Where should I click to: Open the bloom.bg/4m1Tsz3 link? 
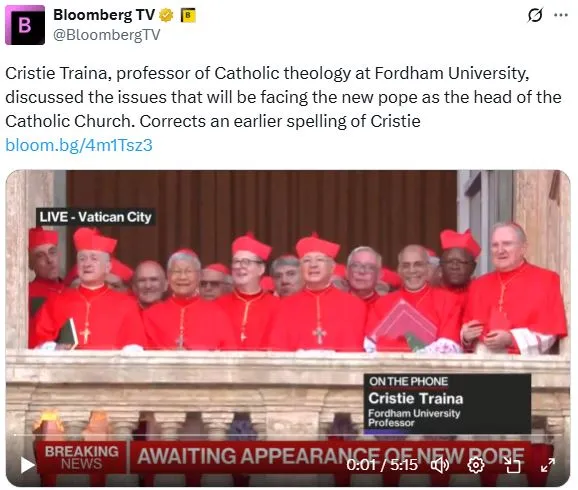[x=79, y=145]
